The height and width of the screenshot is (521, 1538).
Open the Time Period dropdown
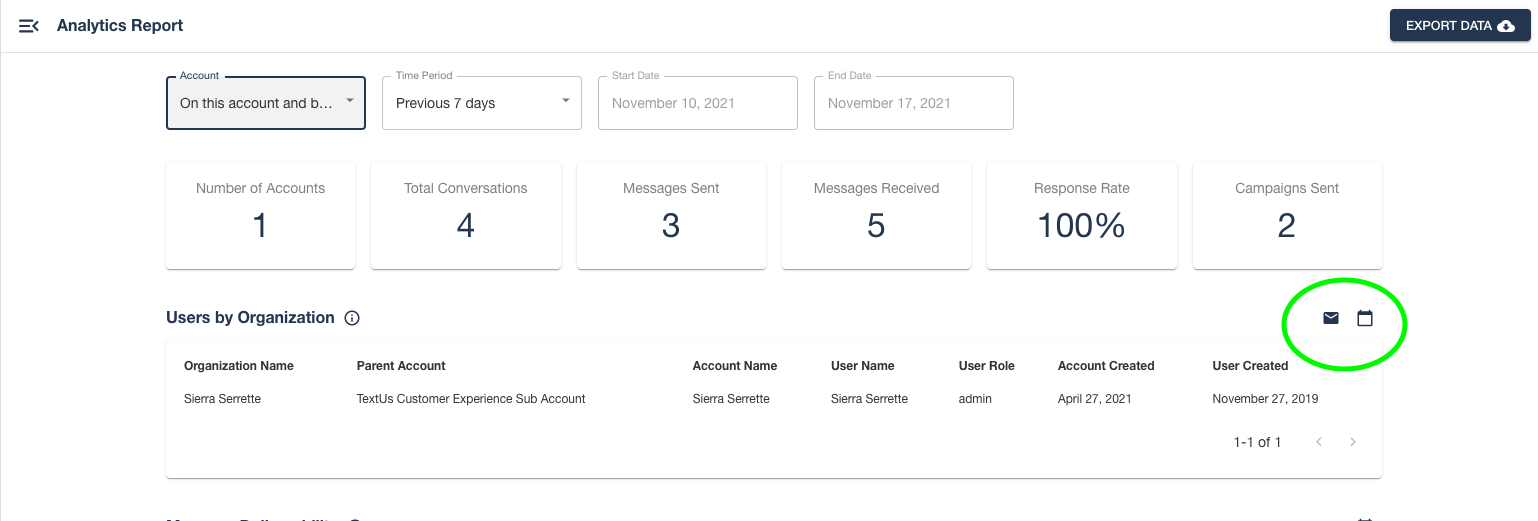coord(482,103)
